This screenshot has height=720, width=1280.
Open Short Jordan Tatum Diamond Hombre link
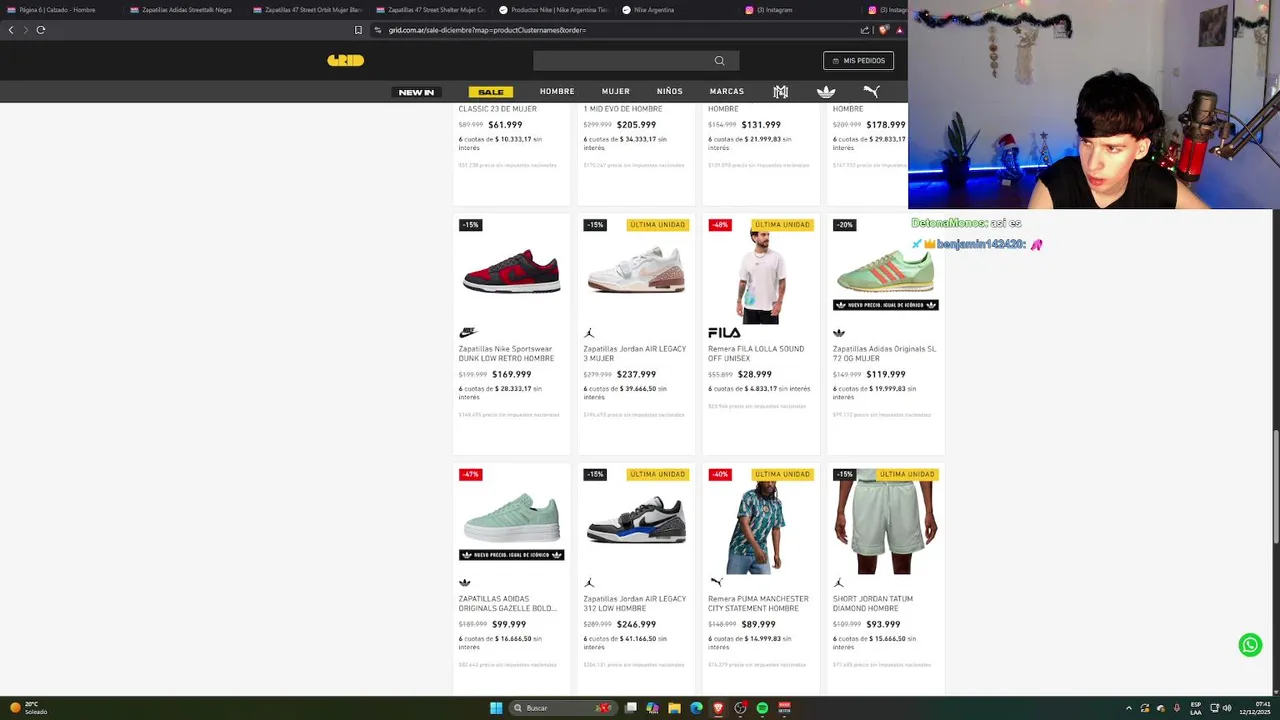(873, 604)
